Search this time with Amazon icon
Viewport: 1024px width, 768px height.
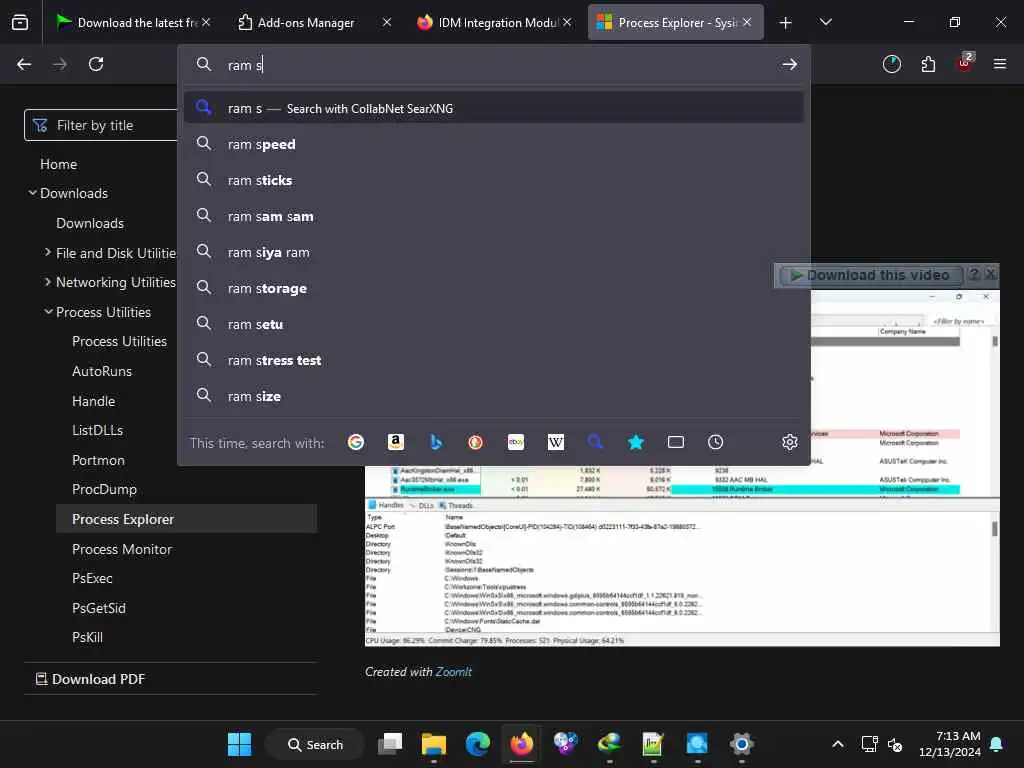396,442
